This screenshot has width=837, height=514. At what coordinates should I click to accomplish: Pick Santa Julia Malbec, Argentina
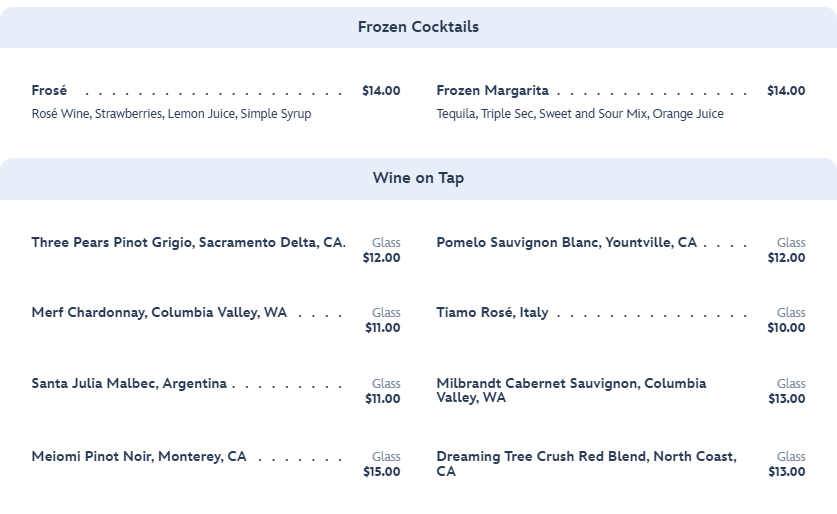129,384
